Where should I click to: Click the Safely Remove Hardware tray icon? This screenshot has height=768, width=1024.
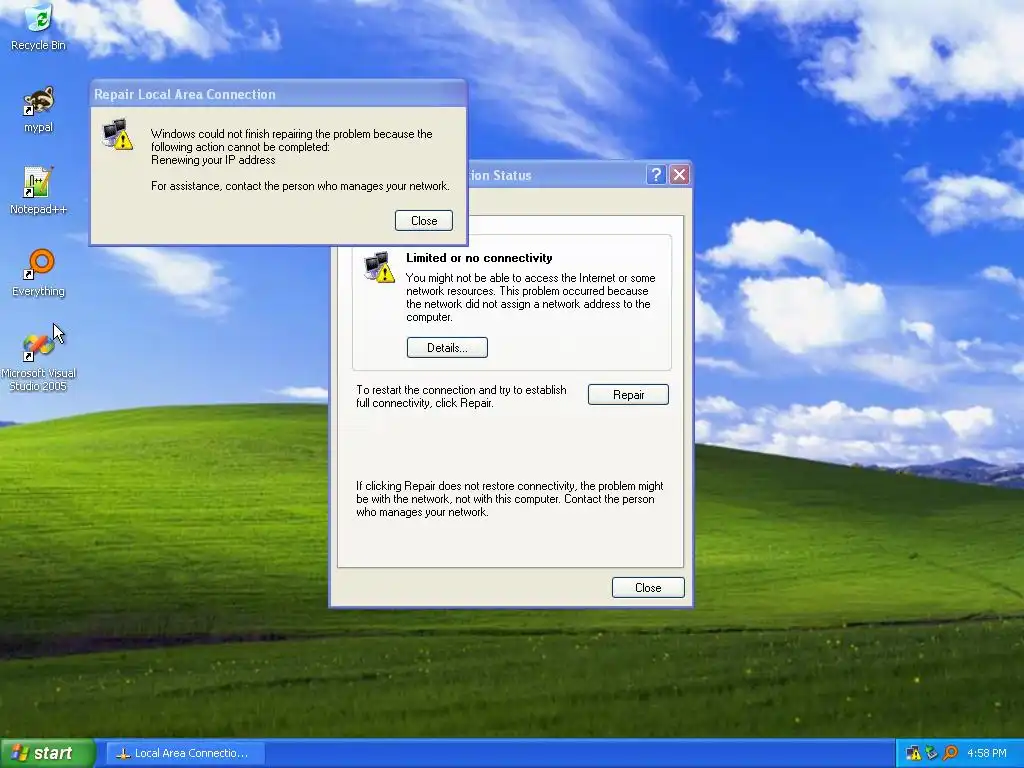pos(931,753)
